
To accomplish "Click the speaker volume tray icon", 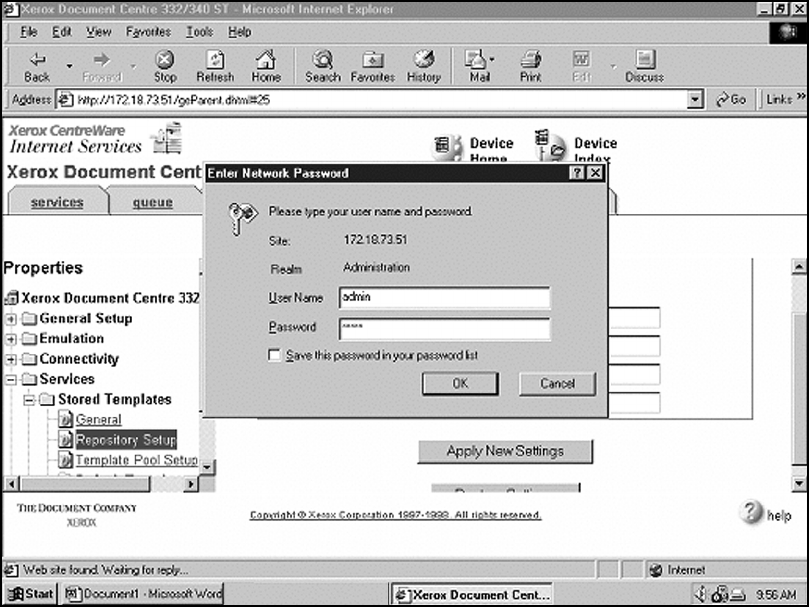I will coord(701,594).
